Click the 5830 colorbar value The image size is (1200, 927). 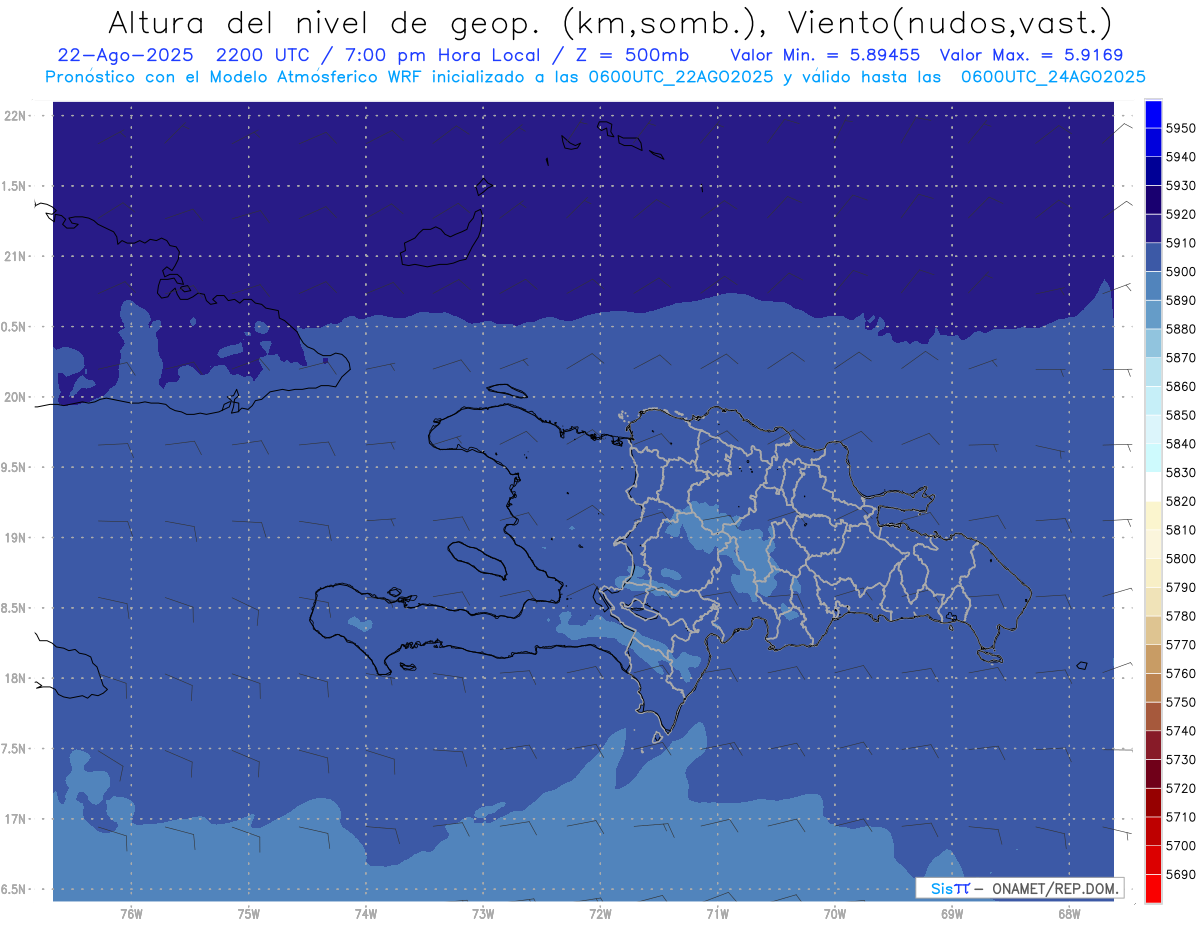(x=1182, y=473)
